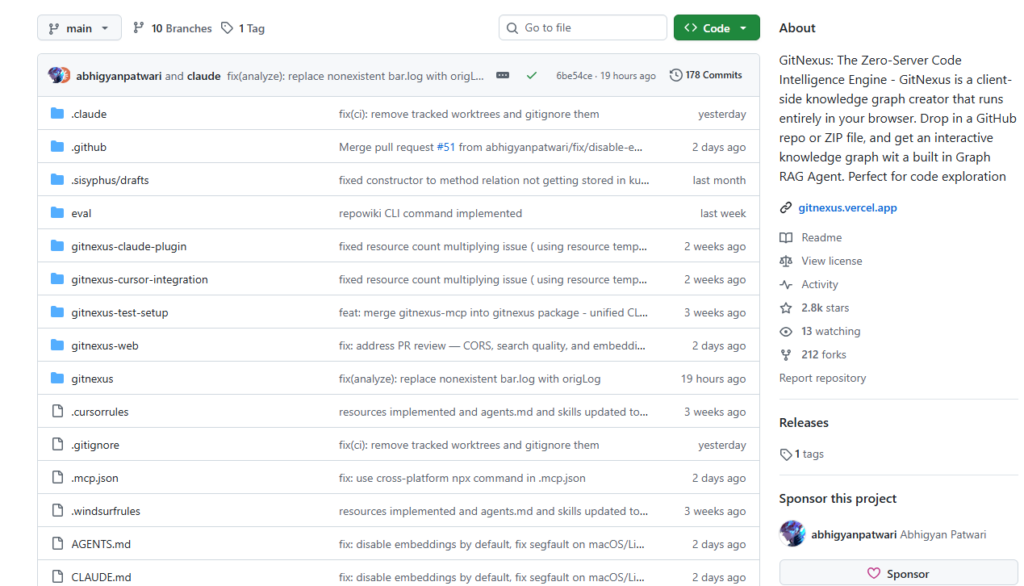This screenshot has width=1024, height=586.
Task: Click the View license scale icon
Action: pos(786,261)
